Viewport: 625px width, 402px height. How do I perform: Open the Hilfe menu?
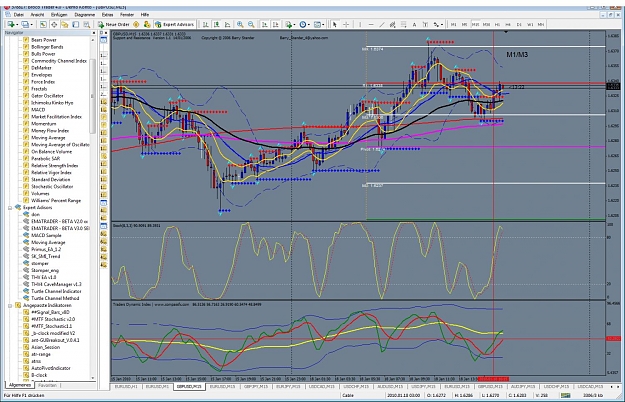(x=145, y=14)
